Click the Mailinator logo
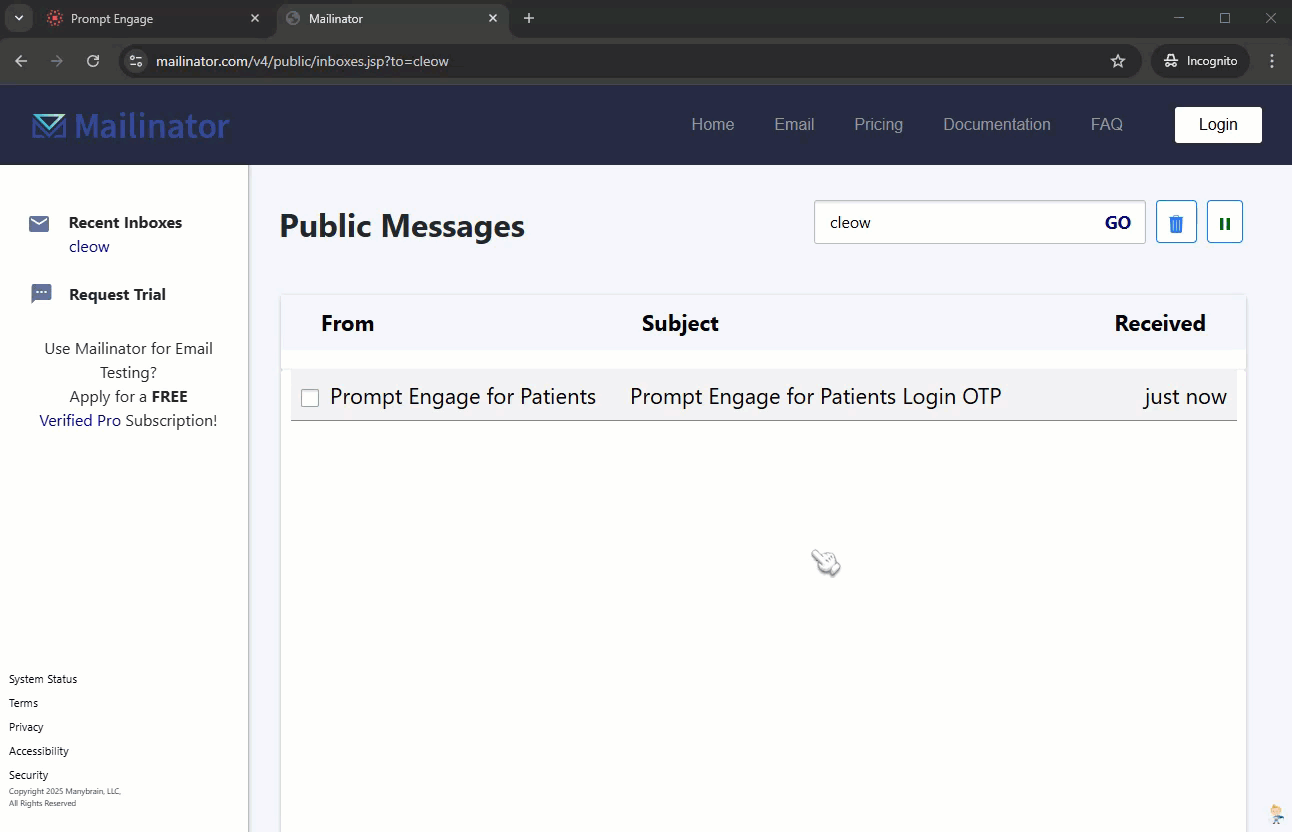 pos(131,125)
